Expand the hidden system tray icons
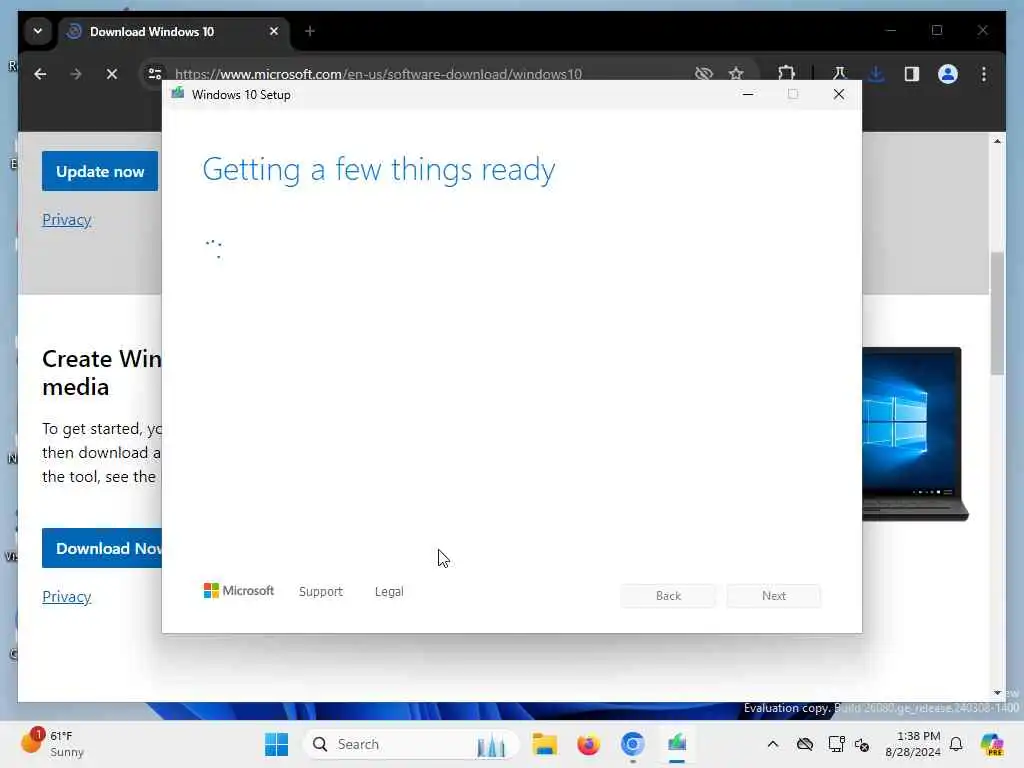Viewport: 1024px width, 768px height. 773,744
